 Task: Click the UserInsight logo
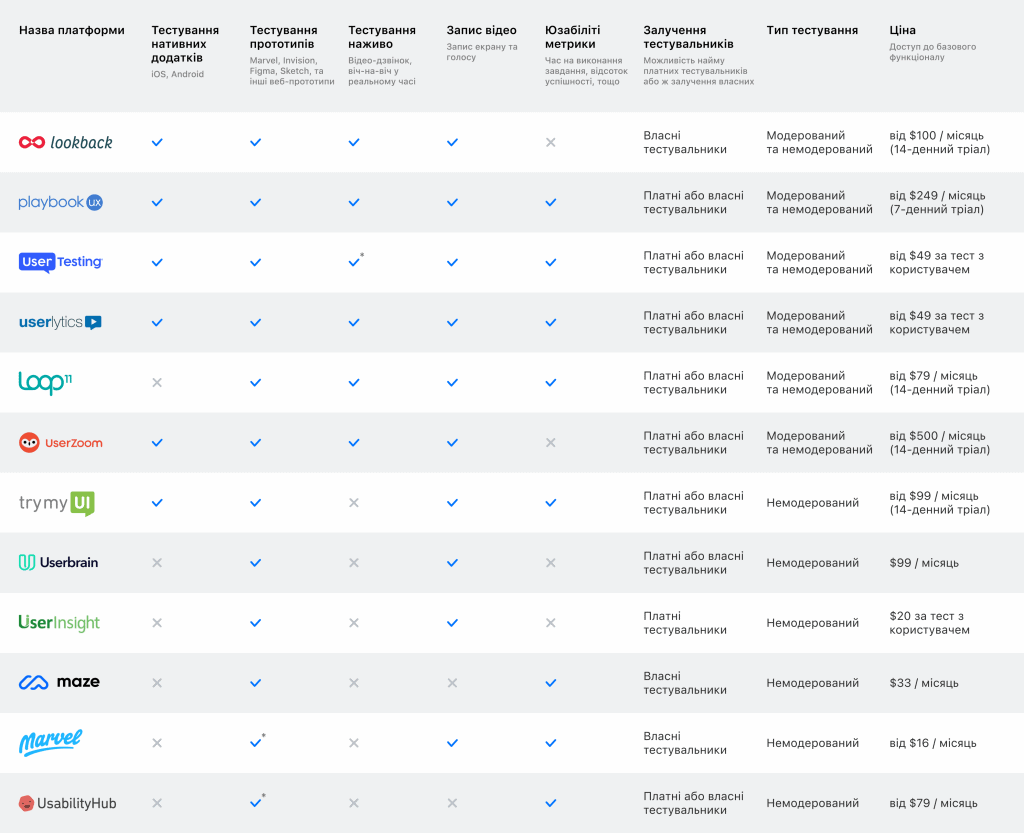pos(59,623)
